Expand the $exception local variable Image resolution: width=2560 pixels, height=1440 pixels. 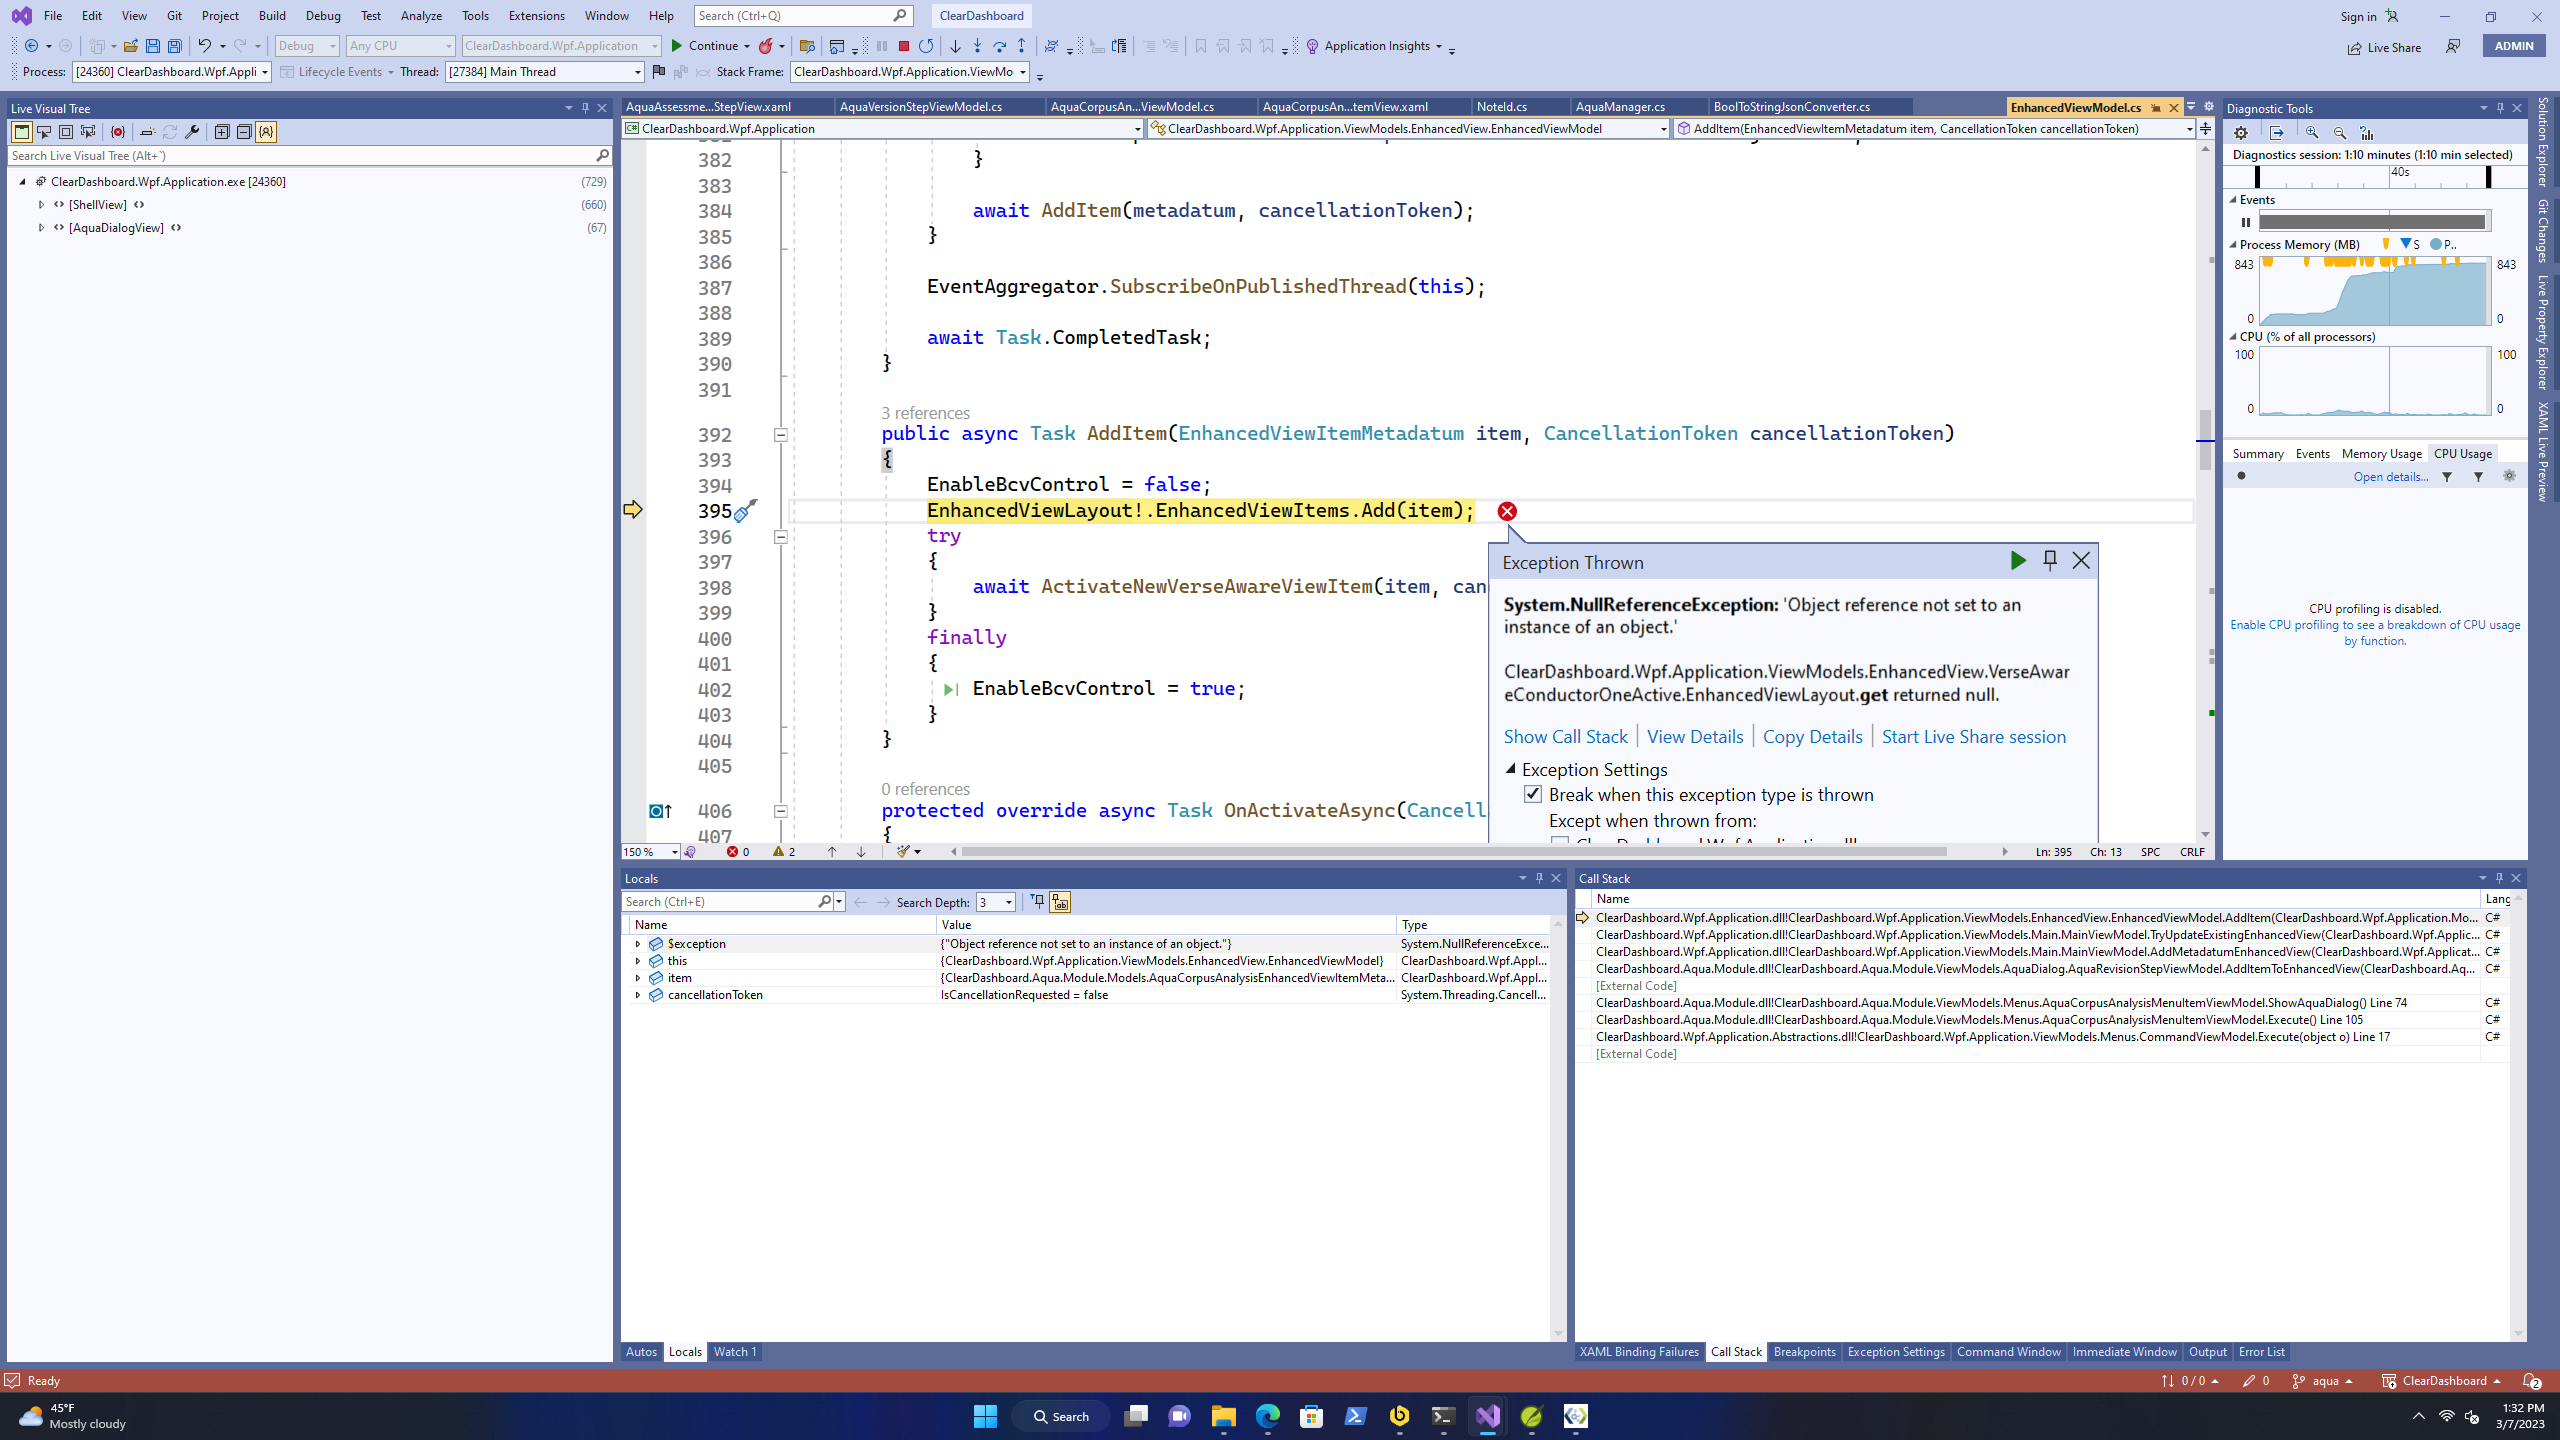pyautogui.click(x=638, y=944)
